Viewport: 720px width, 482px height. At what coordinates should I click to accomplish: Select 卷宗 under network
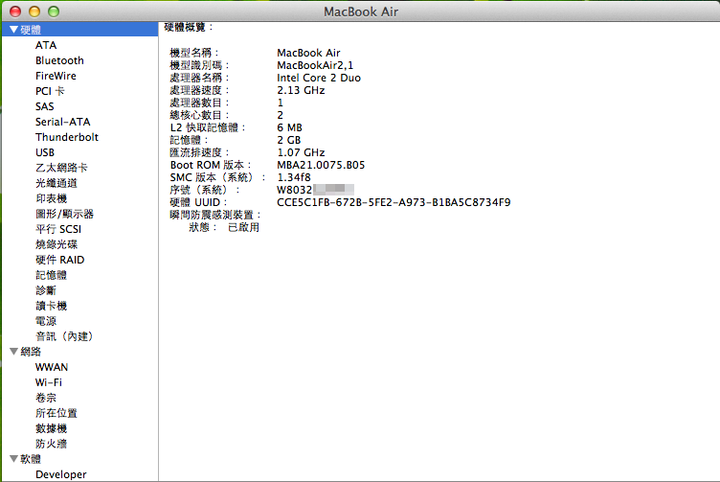coord(46,398)
